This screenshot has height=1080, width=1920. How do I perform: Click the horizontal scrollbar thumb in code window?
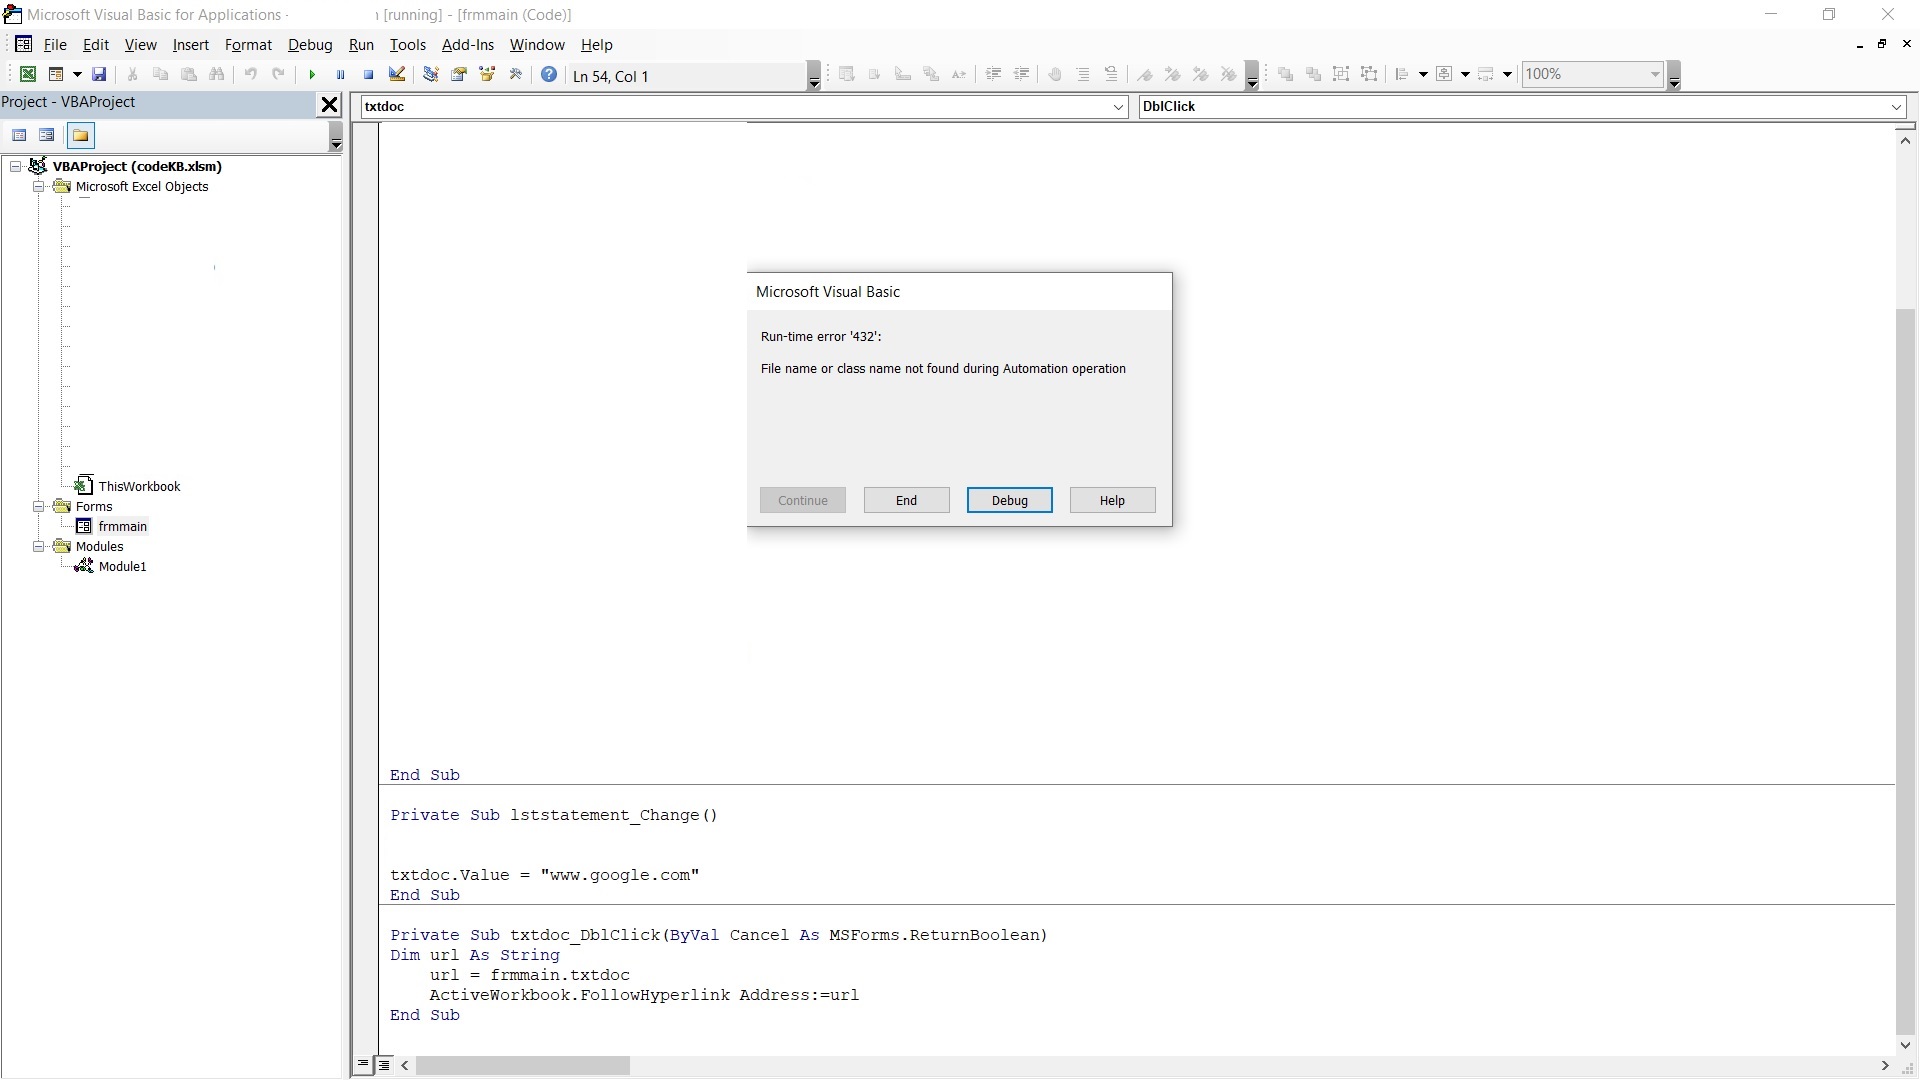click(522, 1066)
